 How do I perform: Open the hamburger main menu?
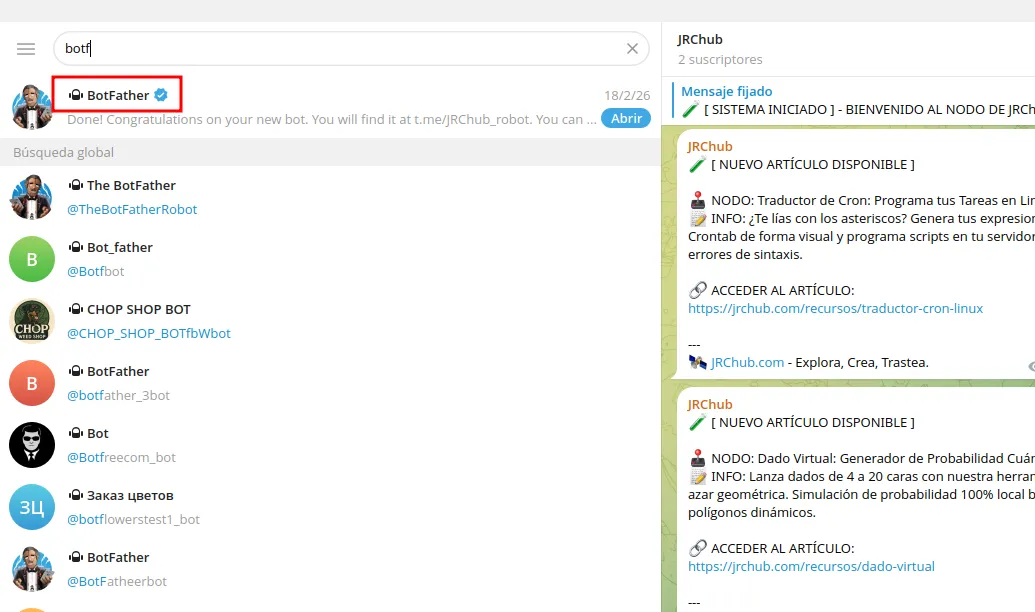click(x=26, y=49)
